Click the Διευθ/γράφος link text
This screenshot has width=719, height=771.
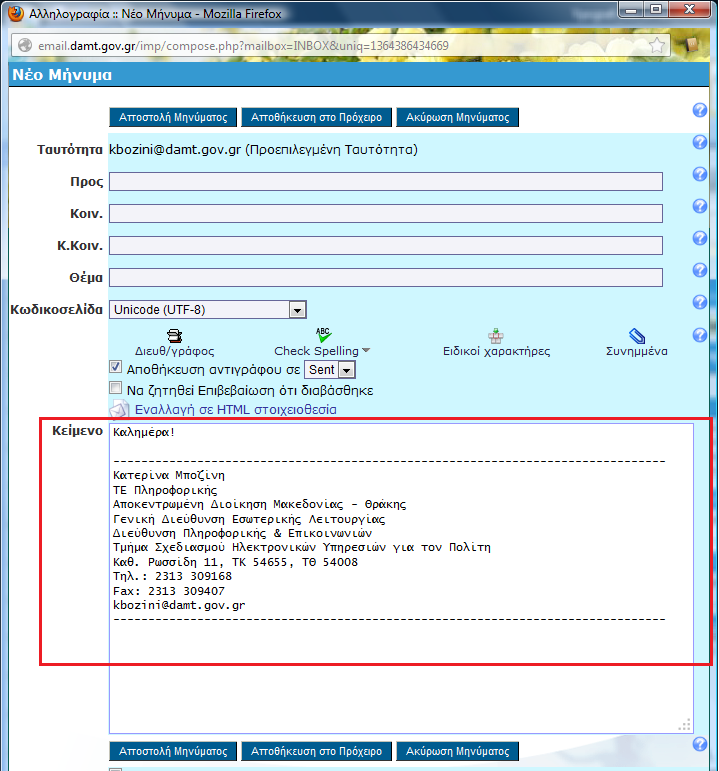click(175, 351)
